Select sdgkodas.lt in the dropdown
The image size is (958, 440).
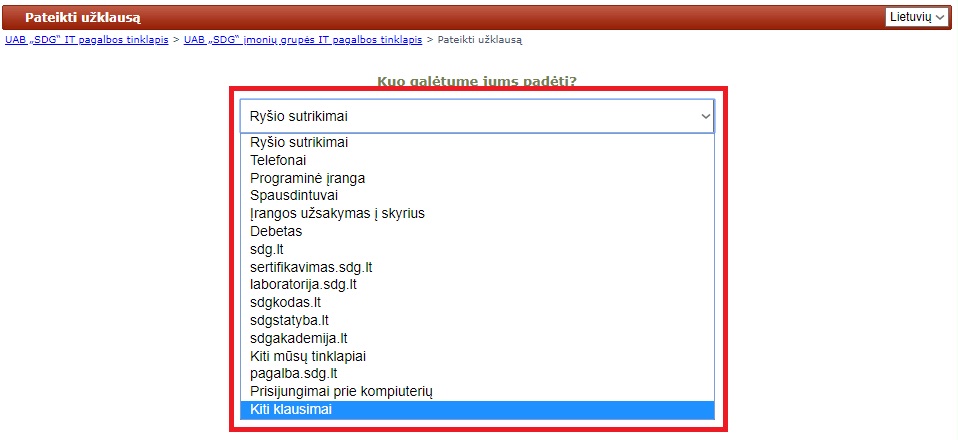pos(285,302)
